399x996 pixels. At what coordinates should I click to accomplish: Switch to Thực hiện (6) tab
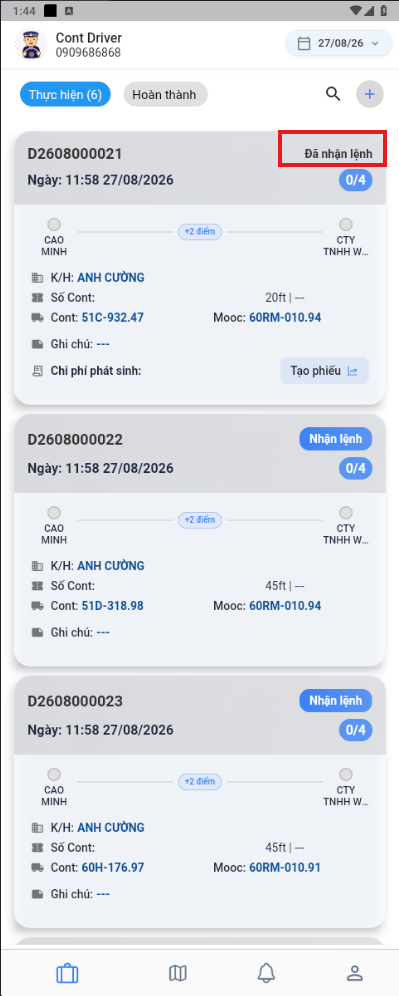coord(65,95)
